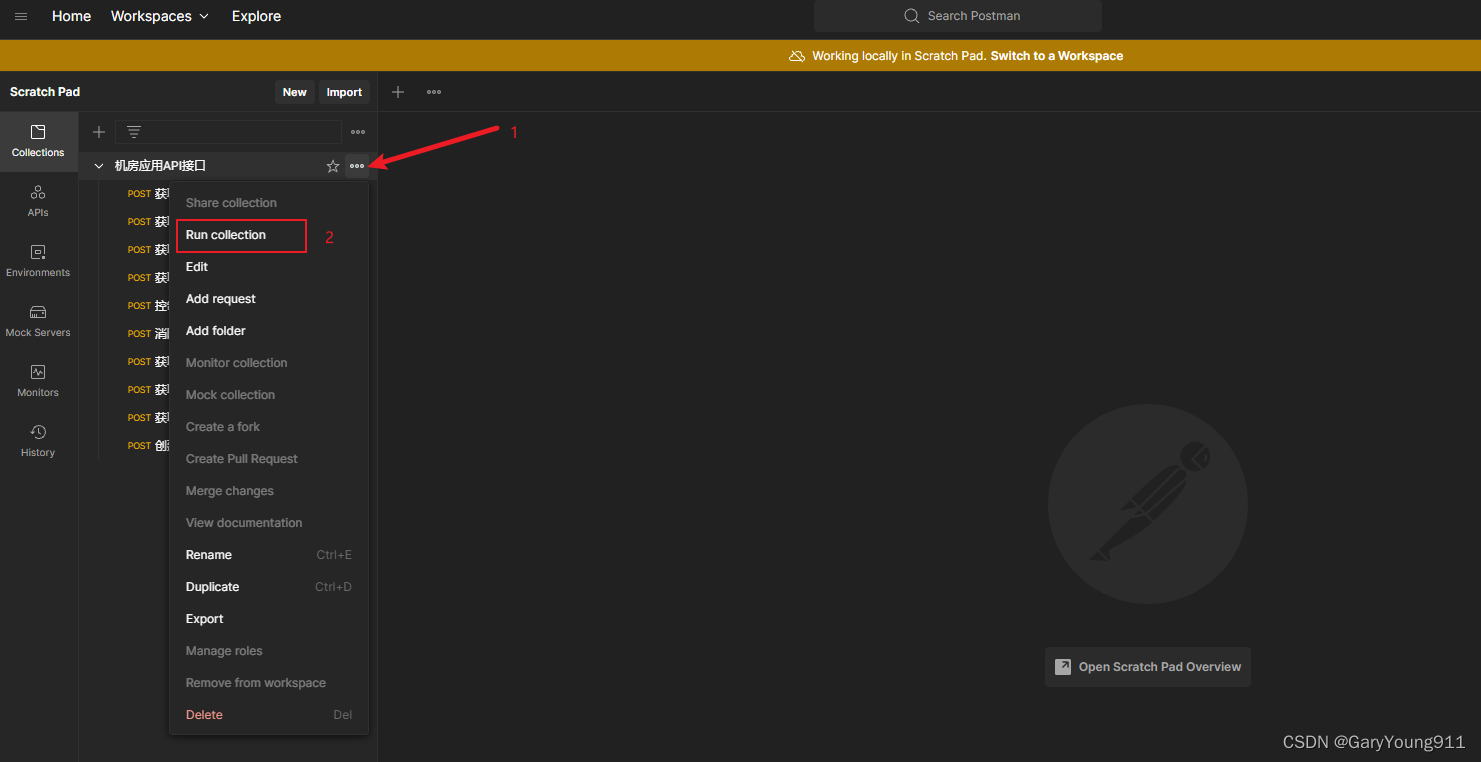Open a new request tab with plus icon
The image size is (1481, 762).
click(398, 92)
